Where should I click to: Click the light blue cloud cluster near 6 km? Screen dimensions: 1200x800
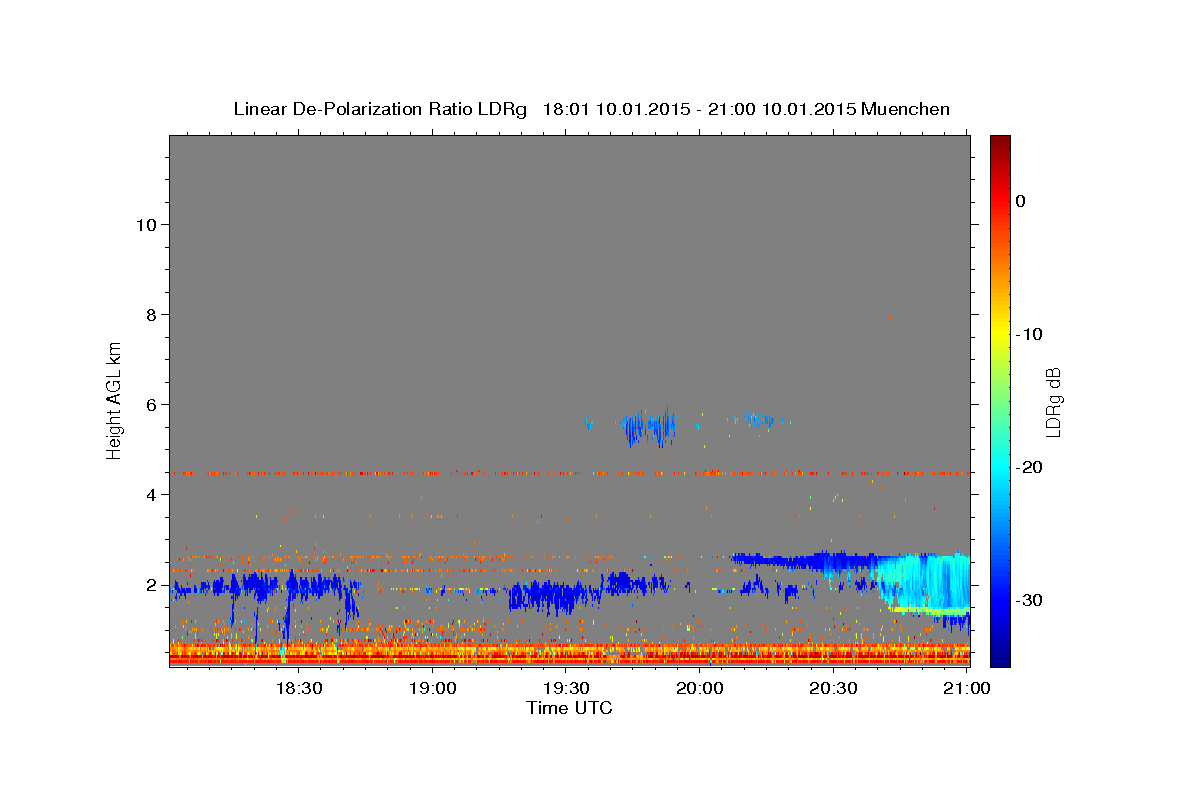[x=650, y=428]
